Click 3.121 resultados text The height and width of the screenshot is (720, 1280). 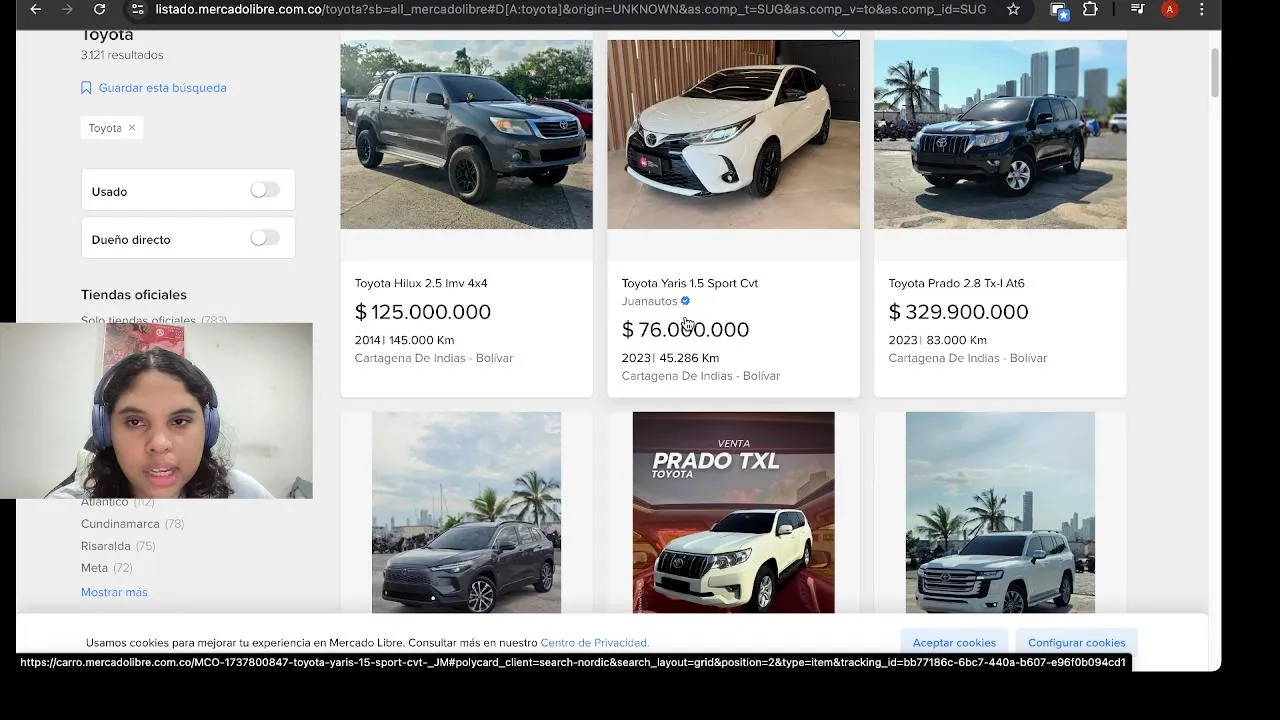[122, 55]
